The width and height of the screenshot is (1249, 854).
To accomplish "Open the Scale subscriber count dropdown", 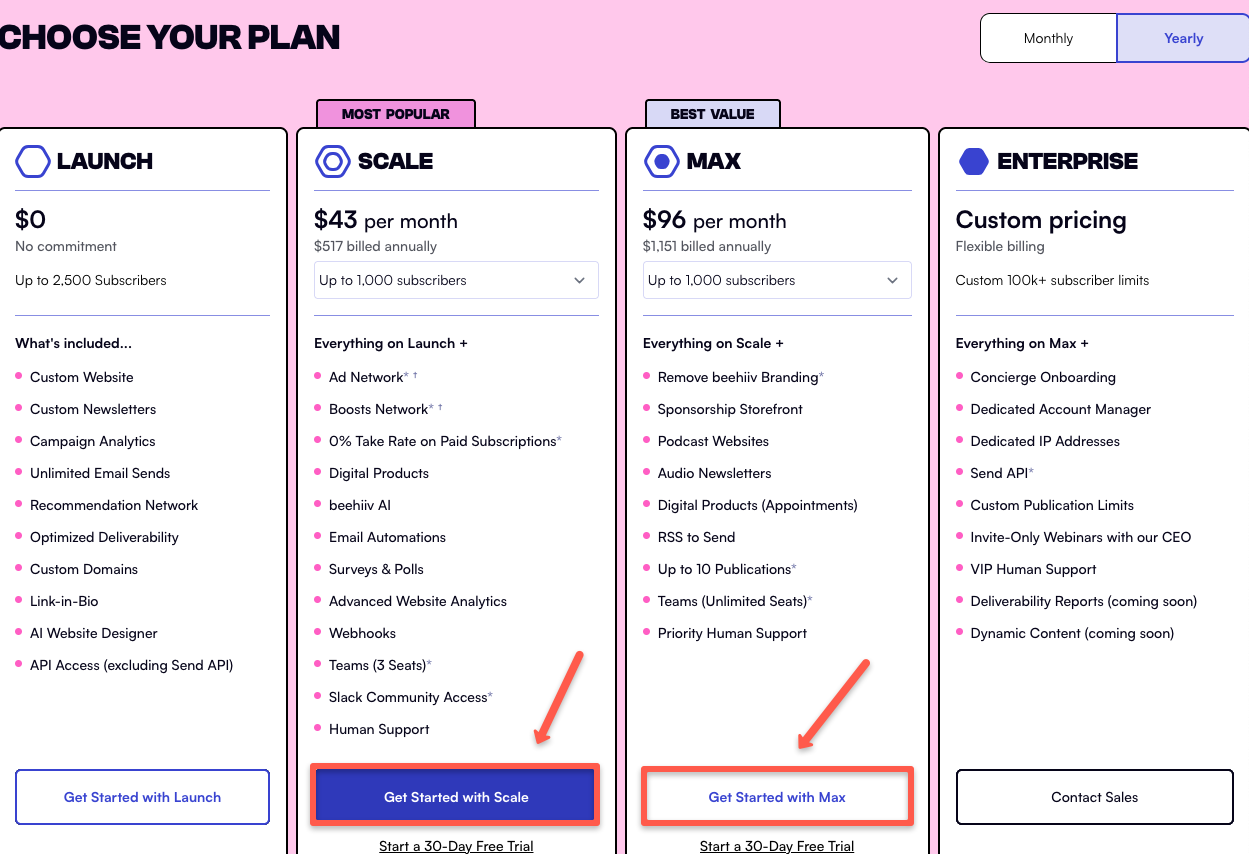I will [x=456, y=280].
